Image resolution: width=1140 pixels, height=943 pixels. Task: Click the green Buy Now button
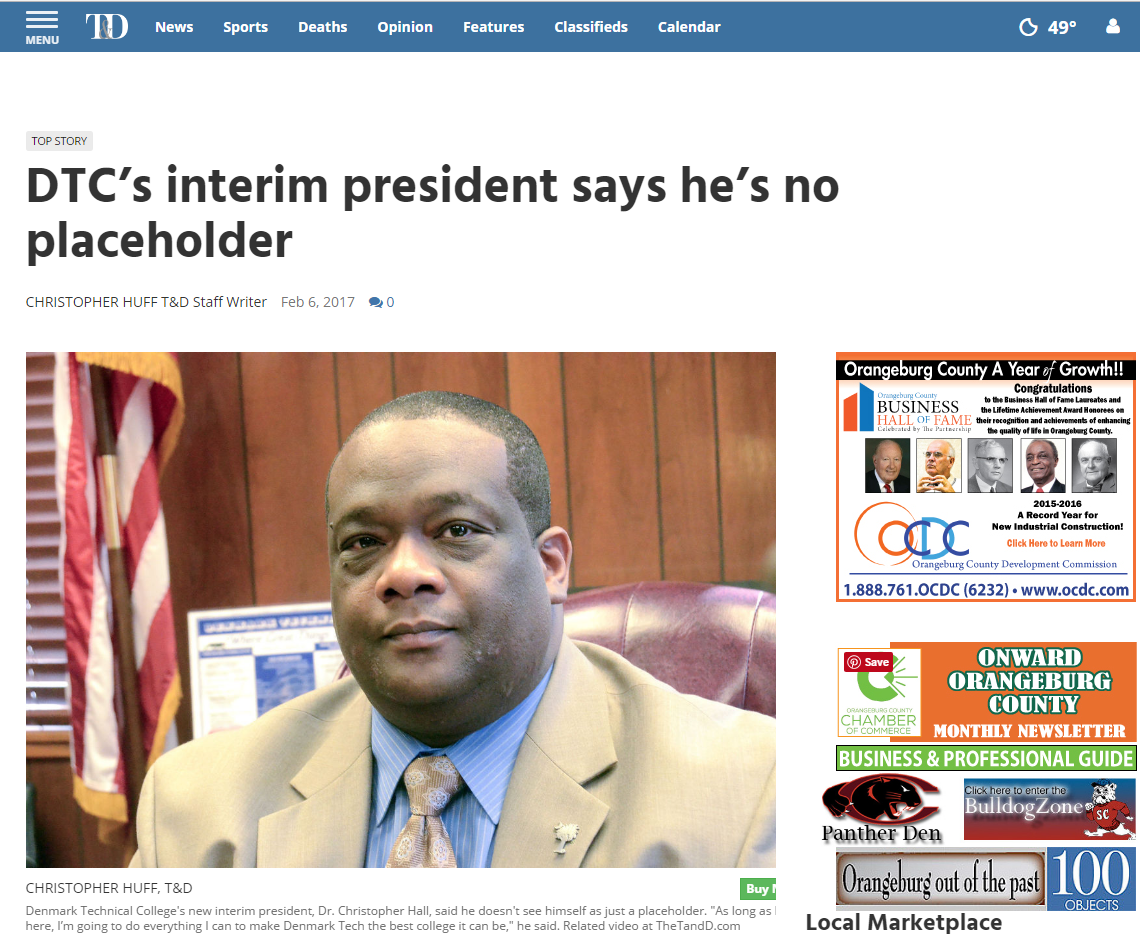(x=758, y=888)
